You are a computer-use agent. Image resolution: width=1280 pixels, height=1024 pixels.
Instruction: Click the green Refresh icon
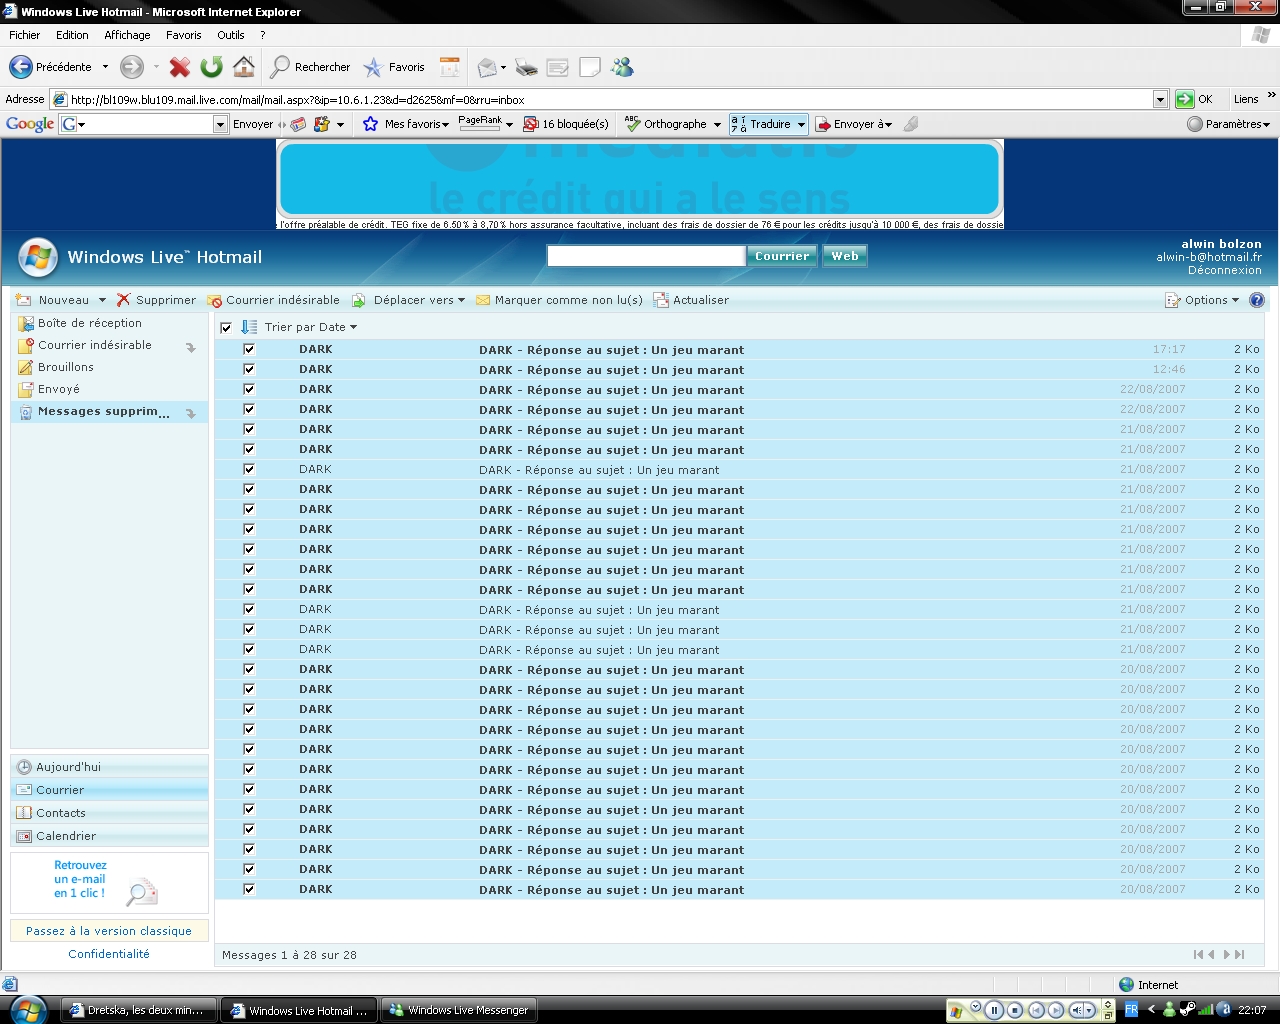point(211,67)
